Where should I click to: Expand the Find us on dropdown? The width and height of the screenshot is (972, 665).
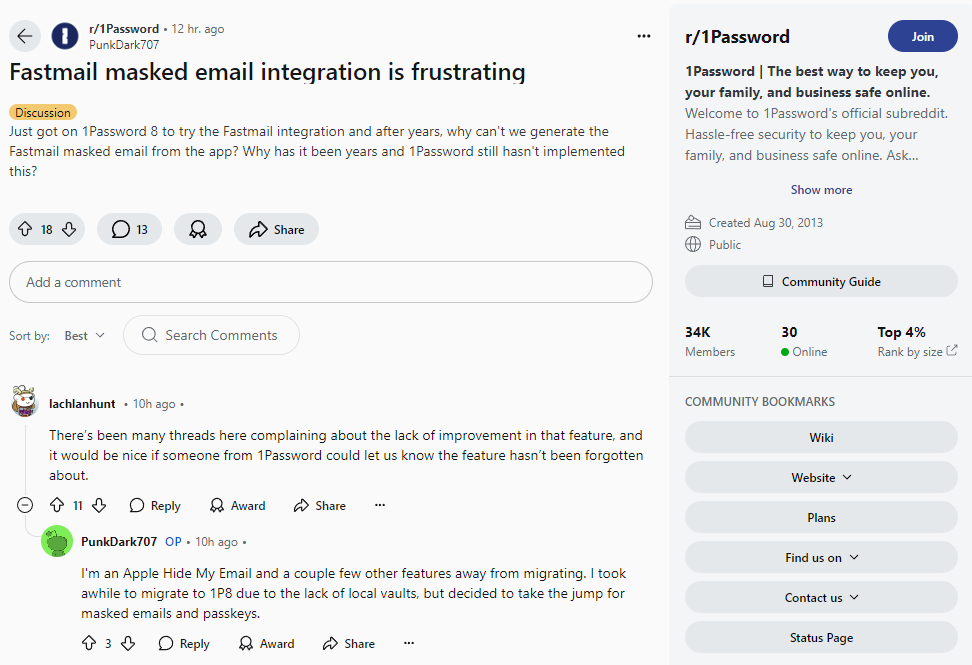tap(821, 557)
